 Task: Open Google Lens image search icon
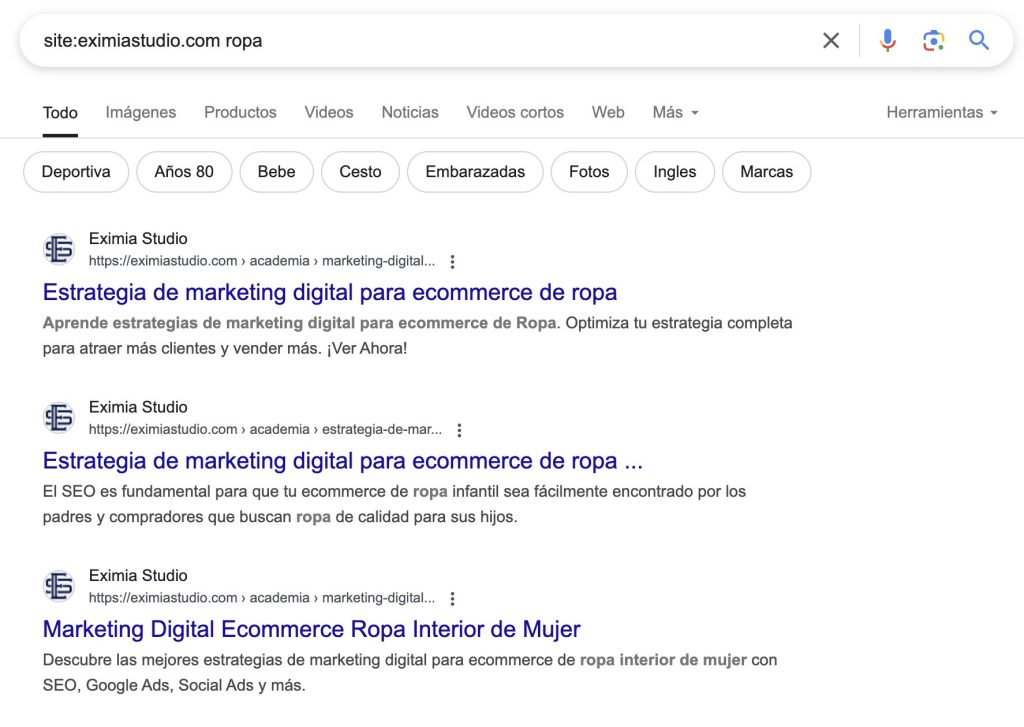(x=933, y=40)
